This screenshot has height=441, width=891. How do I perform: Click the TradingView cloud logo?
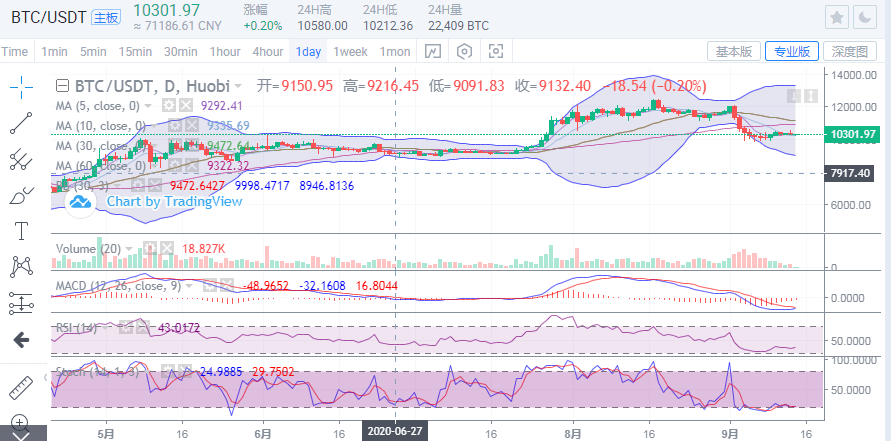80,202
